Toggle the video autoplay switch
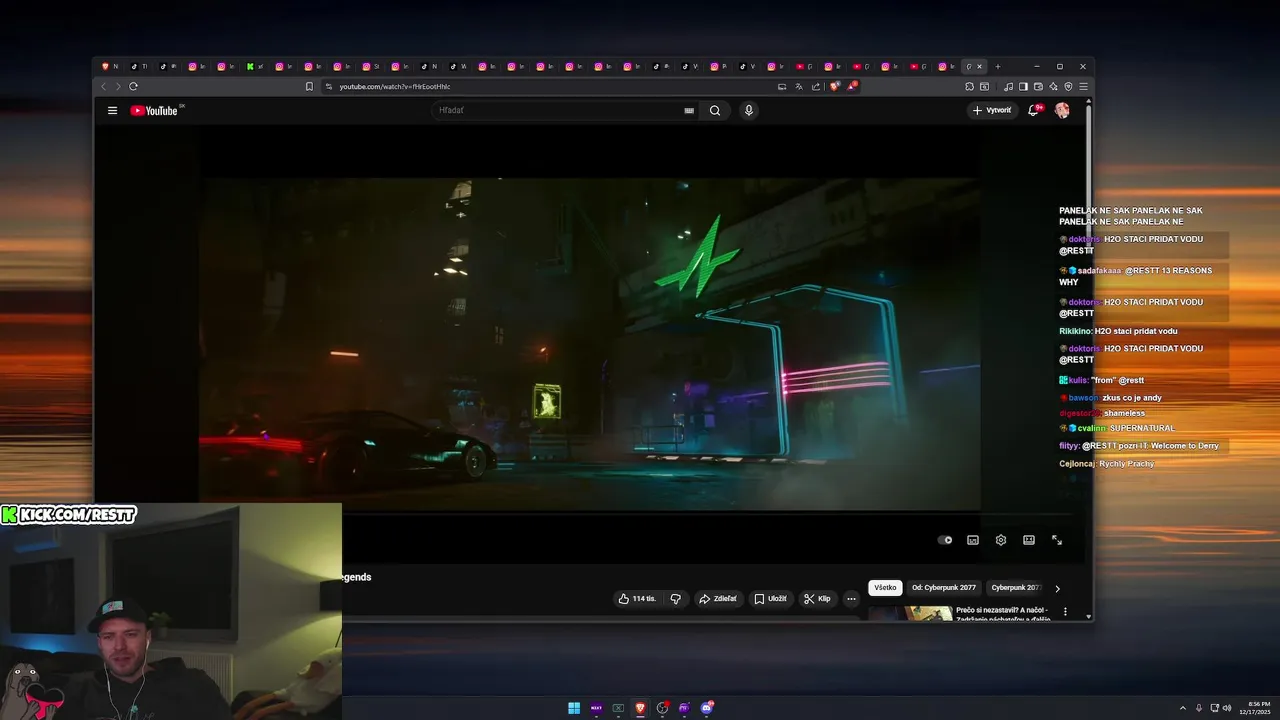Viewport: 1280px width, 720px height. coord(945,540)
